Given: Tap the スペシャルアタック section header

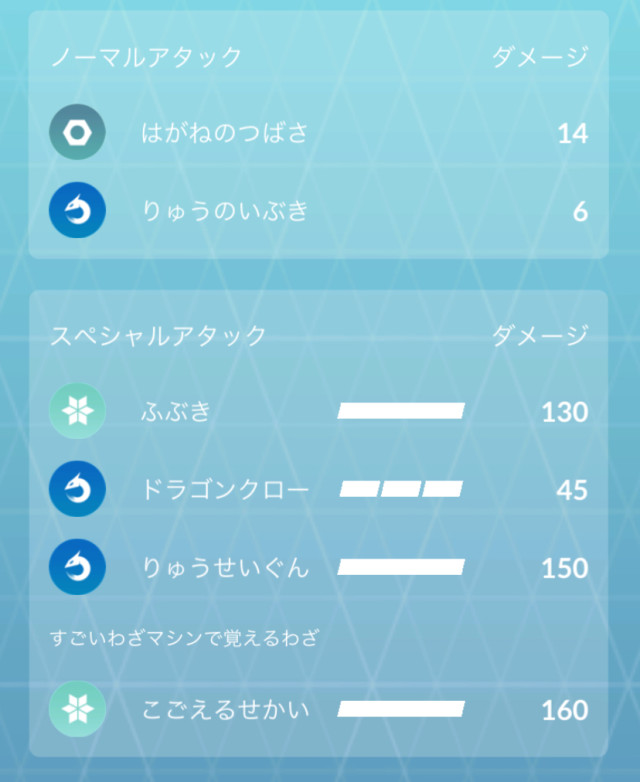Looking at the screenshot, I should (158, 335).
